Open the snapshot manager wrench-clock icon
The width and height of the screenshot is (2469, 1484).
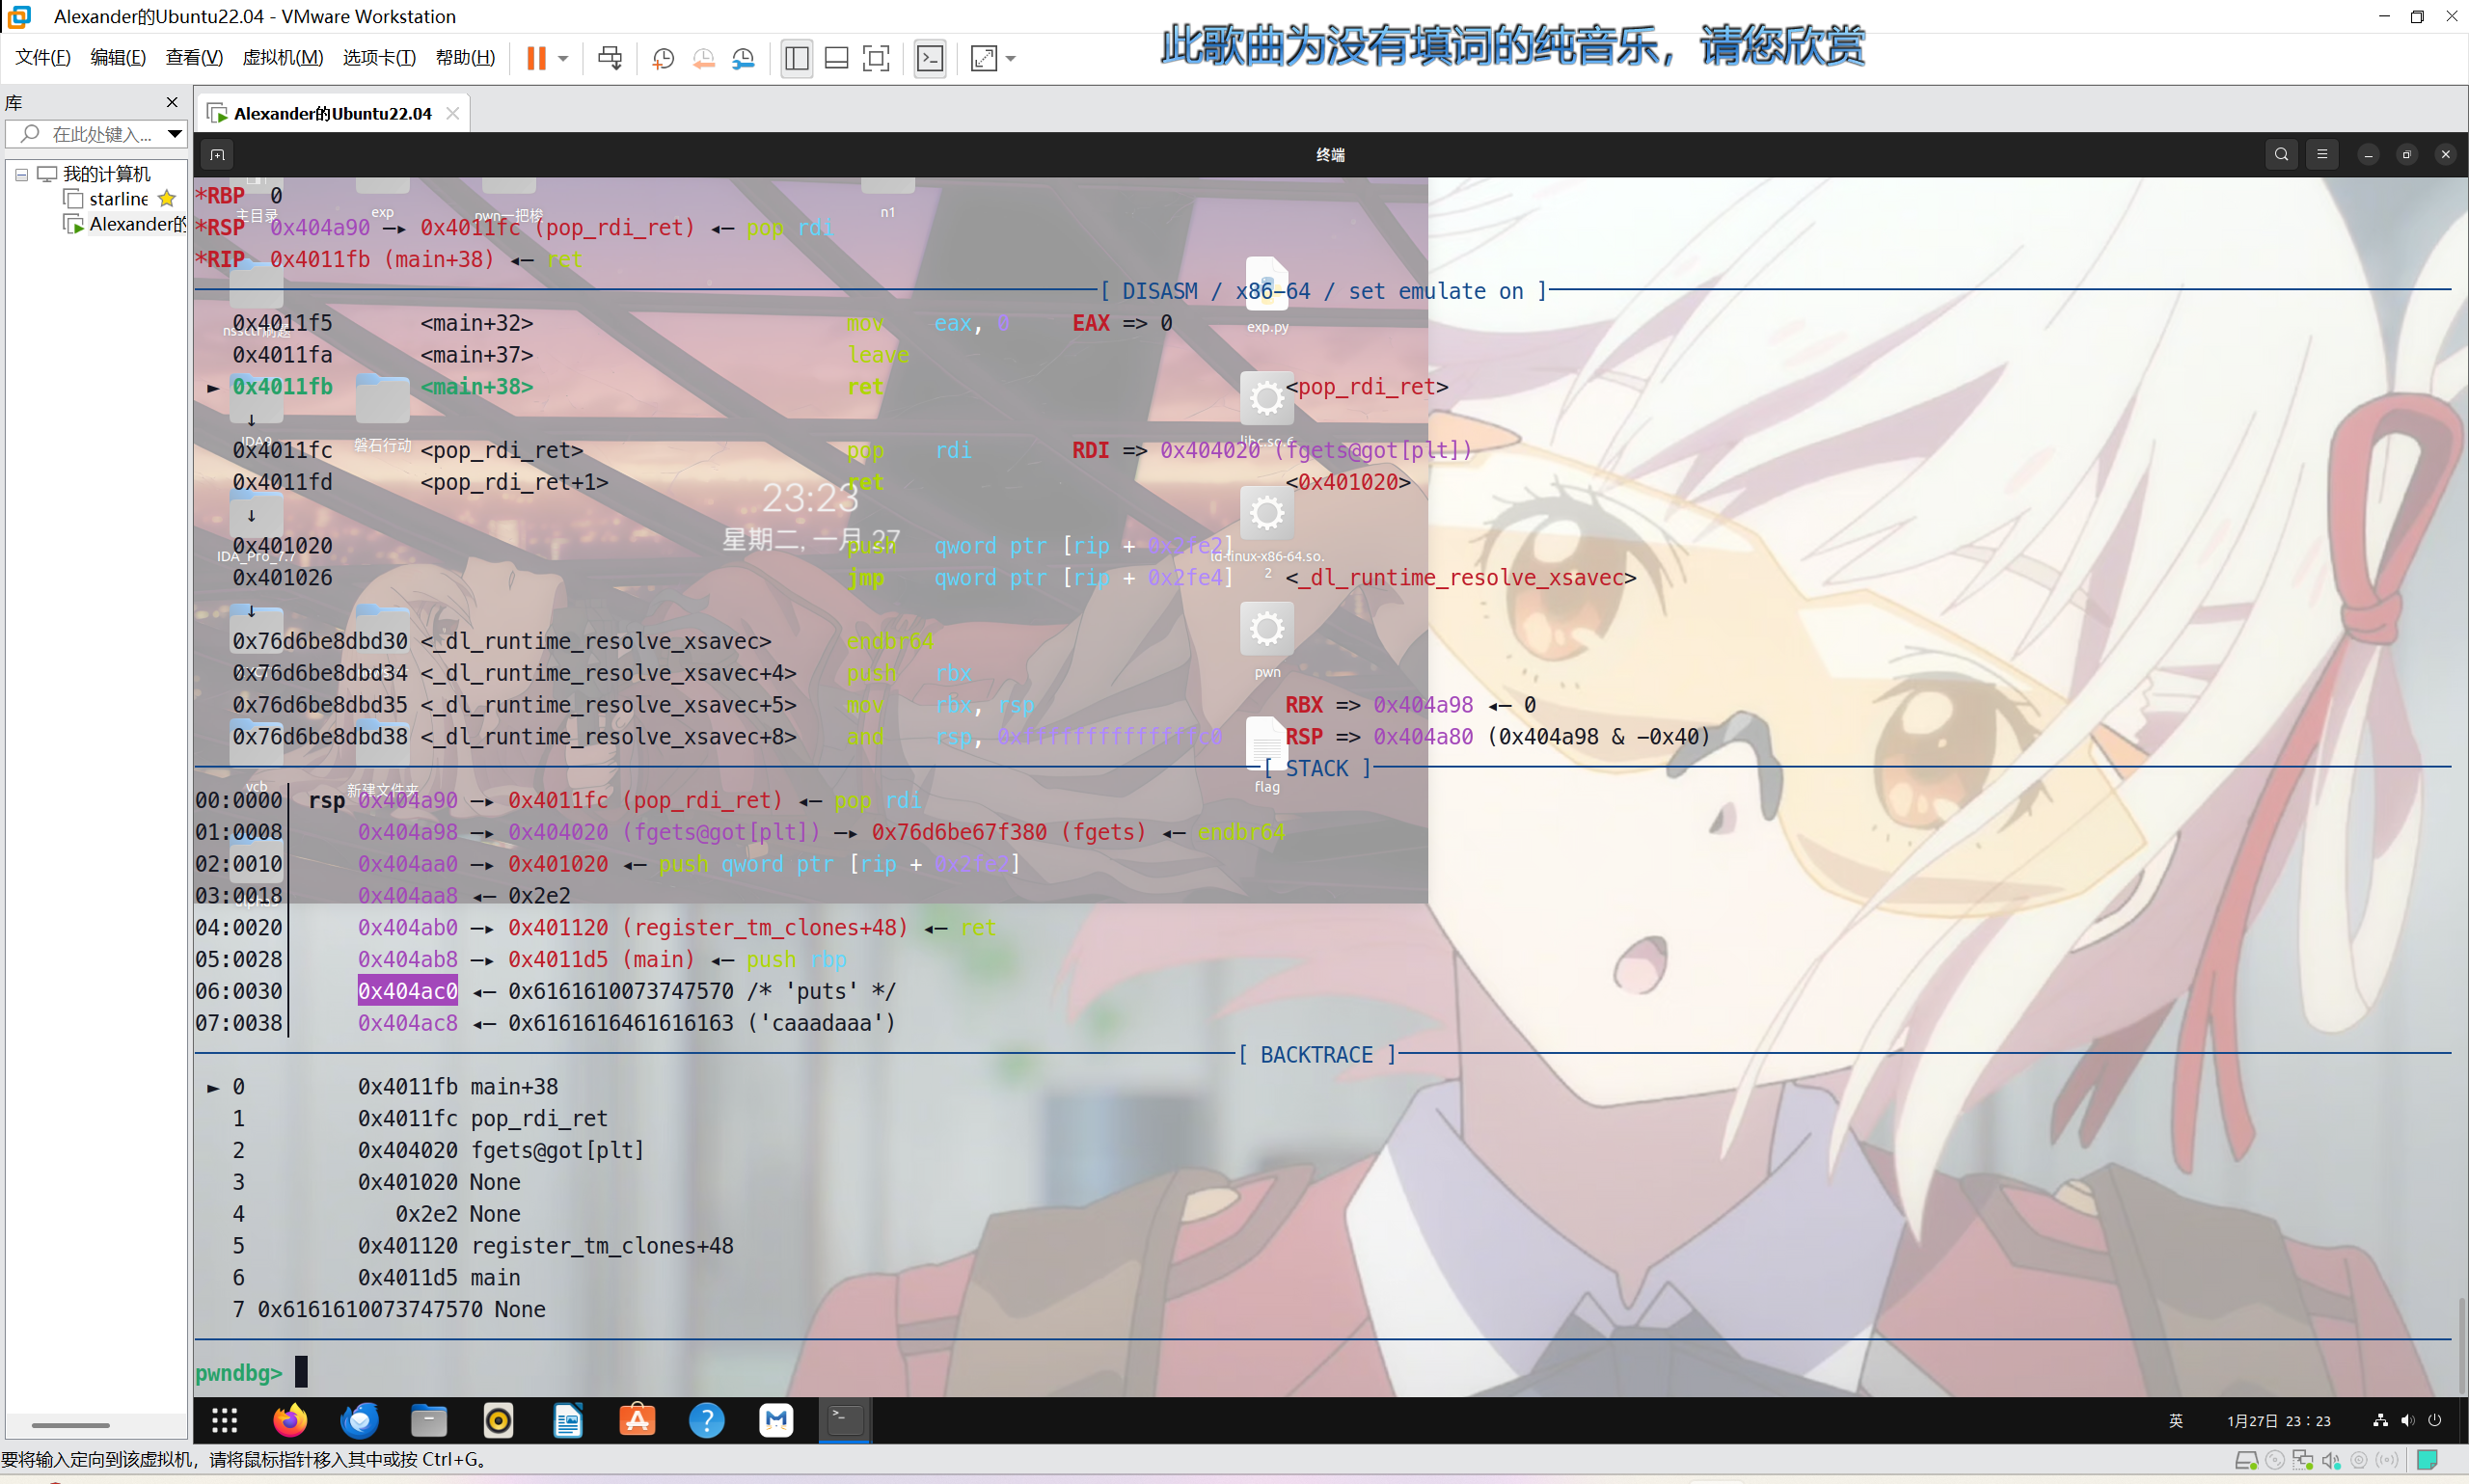[x=743, y=58]
